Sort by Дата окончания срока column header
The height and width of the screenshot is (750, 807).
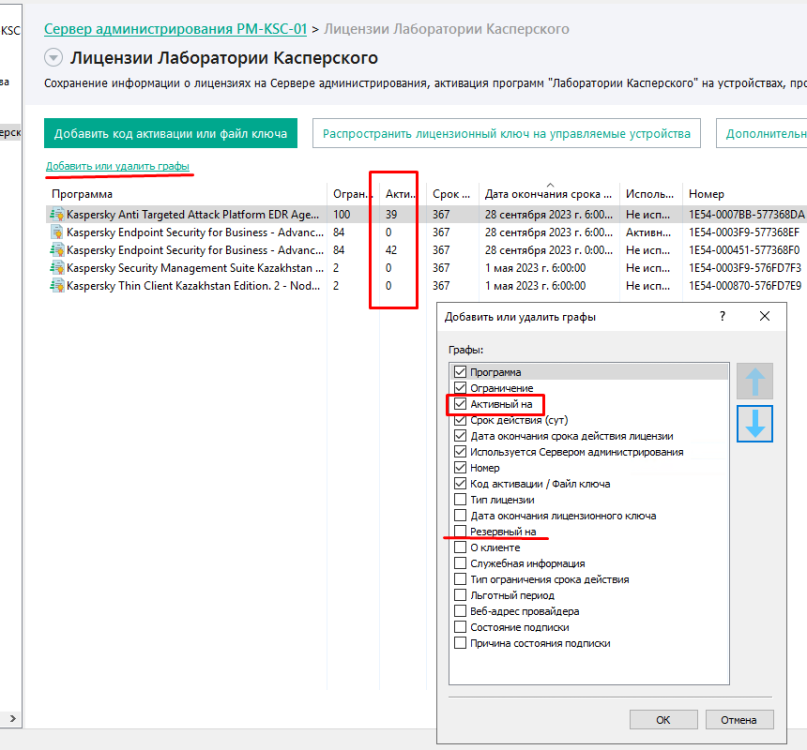click(549, 194)
